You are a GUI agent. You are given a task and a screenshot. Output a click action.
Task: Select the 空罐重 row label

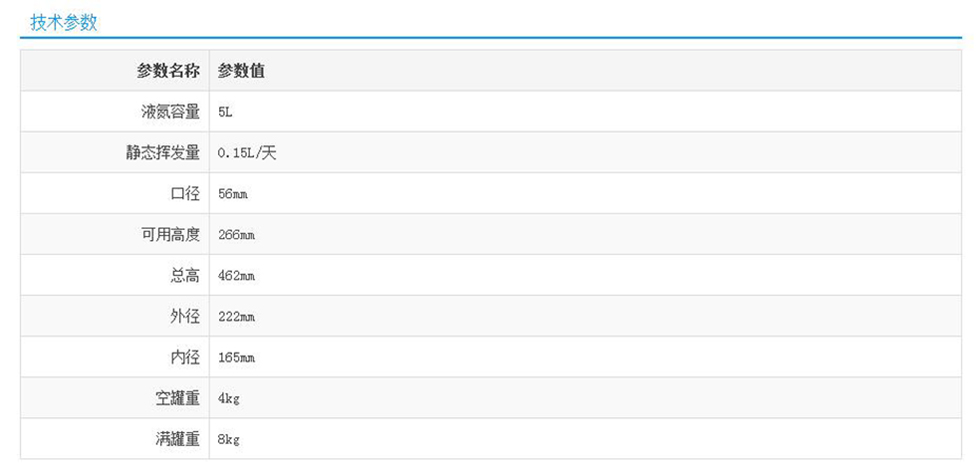coord(177,398)
